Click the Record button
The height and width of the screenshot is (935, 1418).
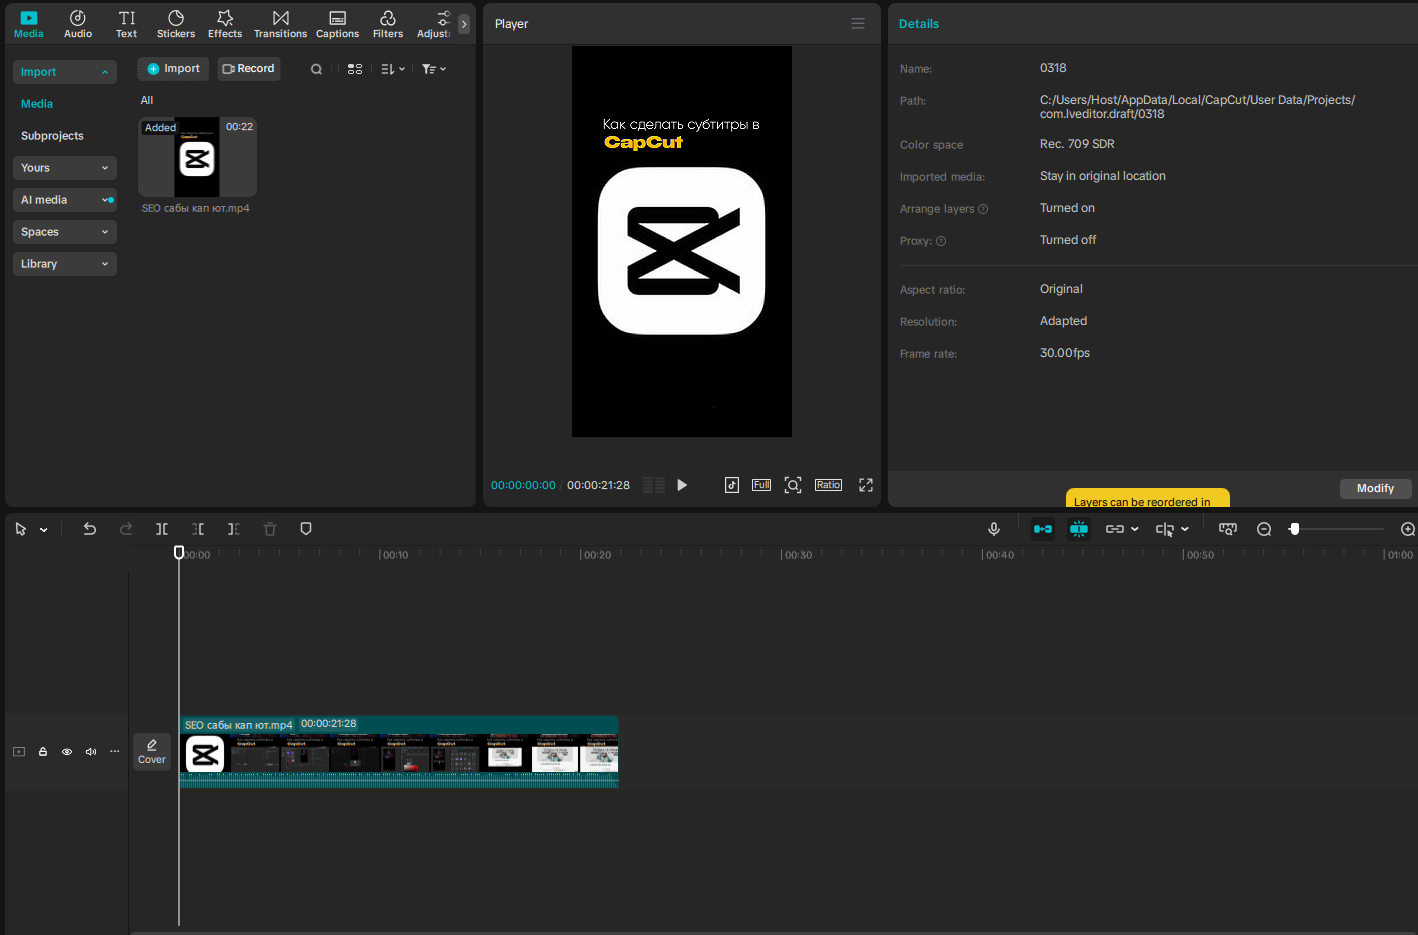(x=249, y=69)
